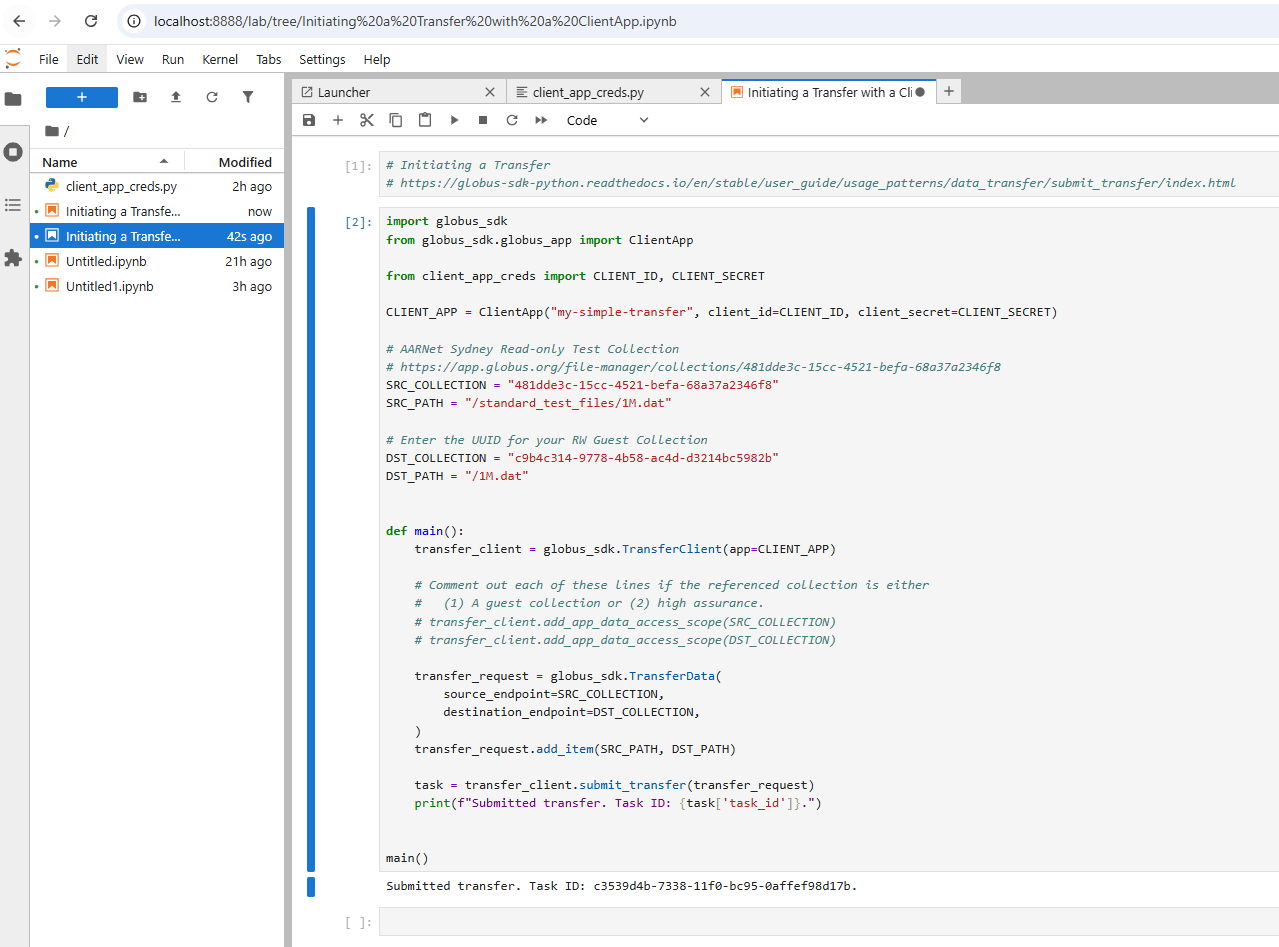Click the blue New Launcher button
Screen dimensions: 1279x947
click(x=81, y=96)
